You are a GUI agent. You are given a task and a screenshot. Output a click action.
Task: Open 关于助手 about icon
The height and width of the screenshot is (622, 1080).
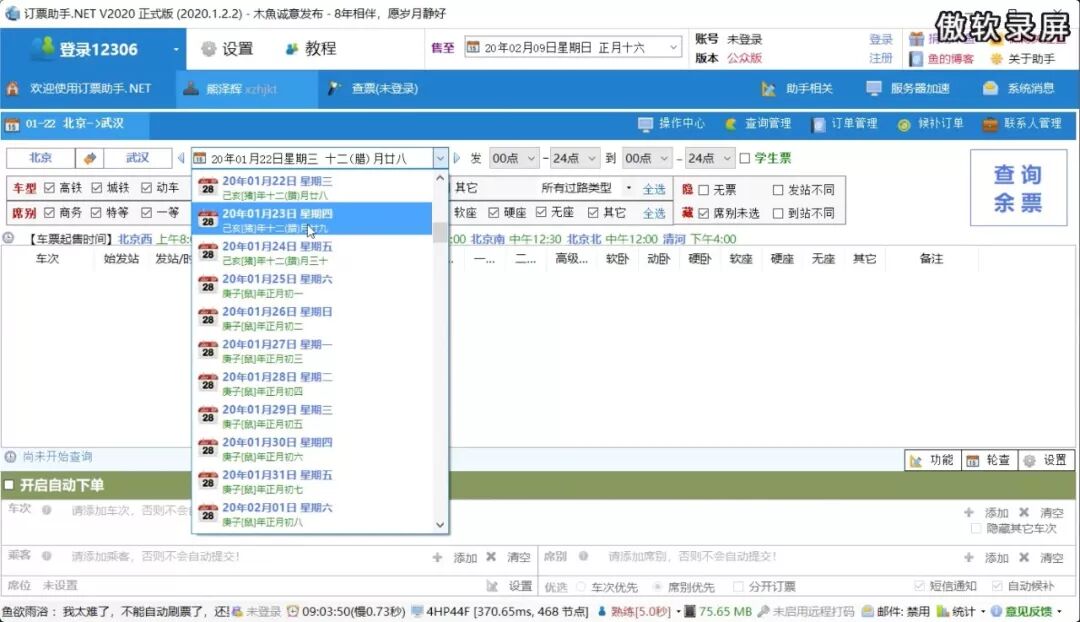click(996, 59)
